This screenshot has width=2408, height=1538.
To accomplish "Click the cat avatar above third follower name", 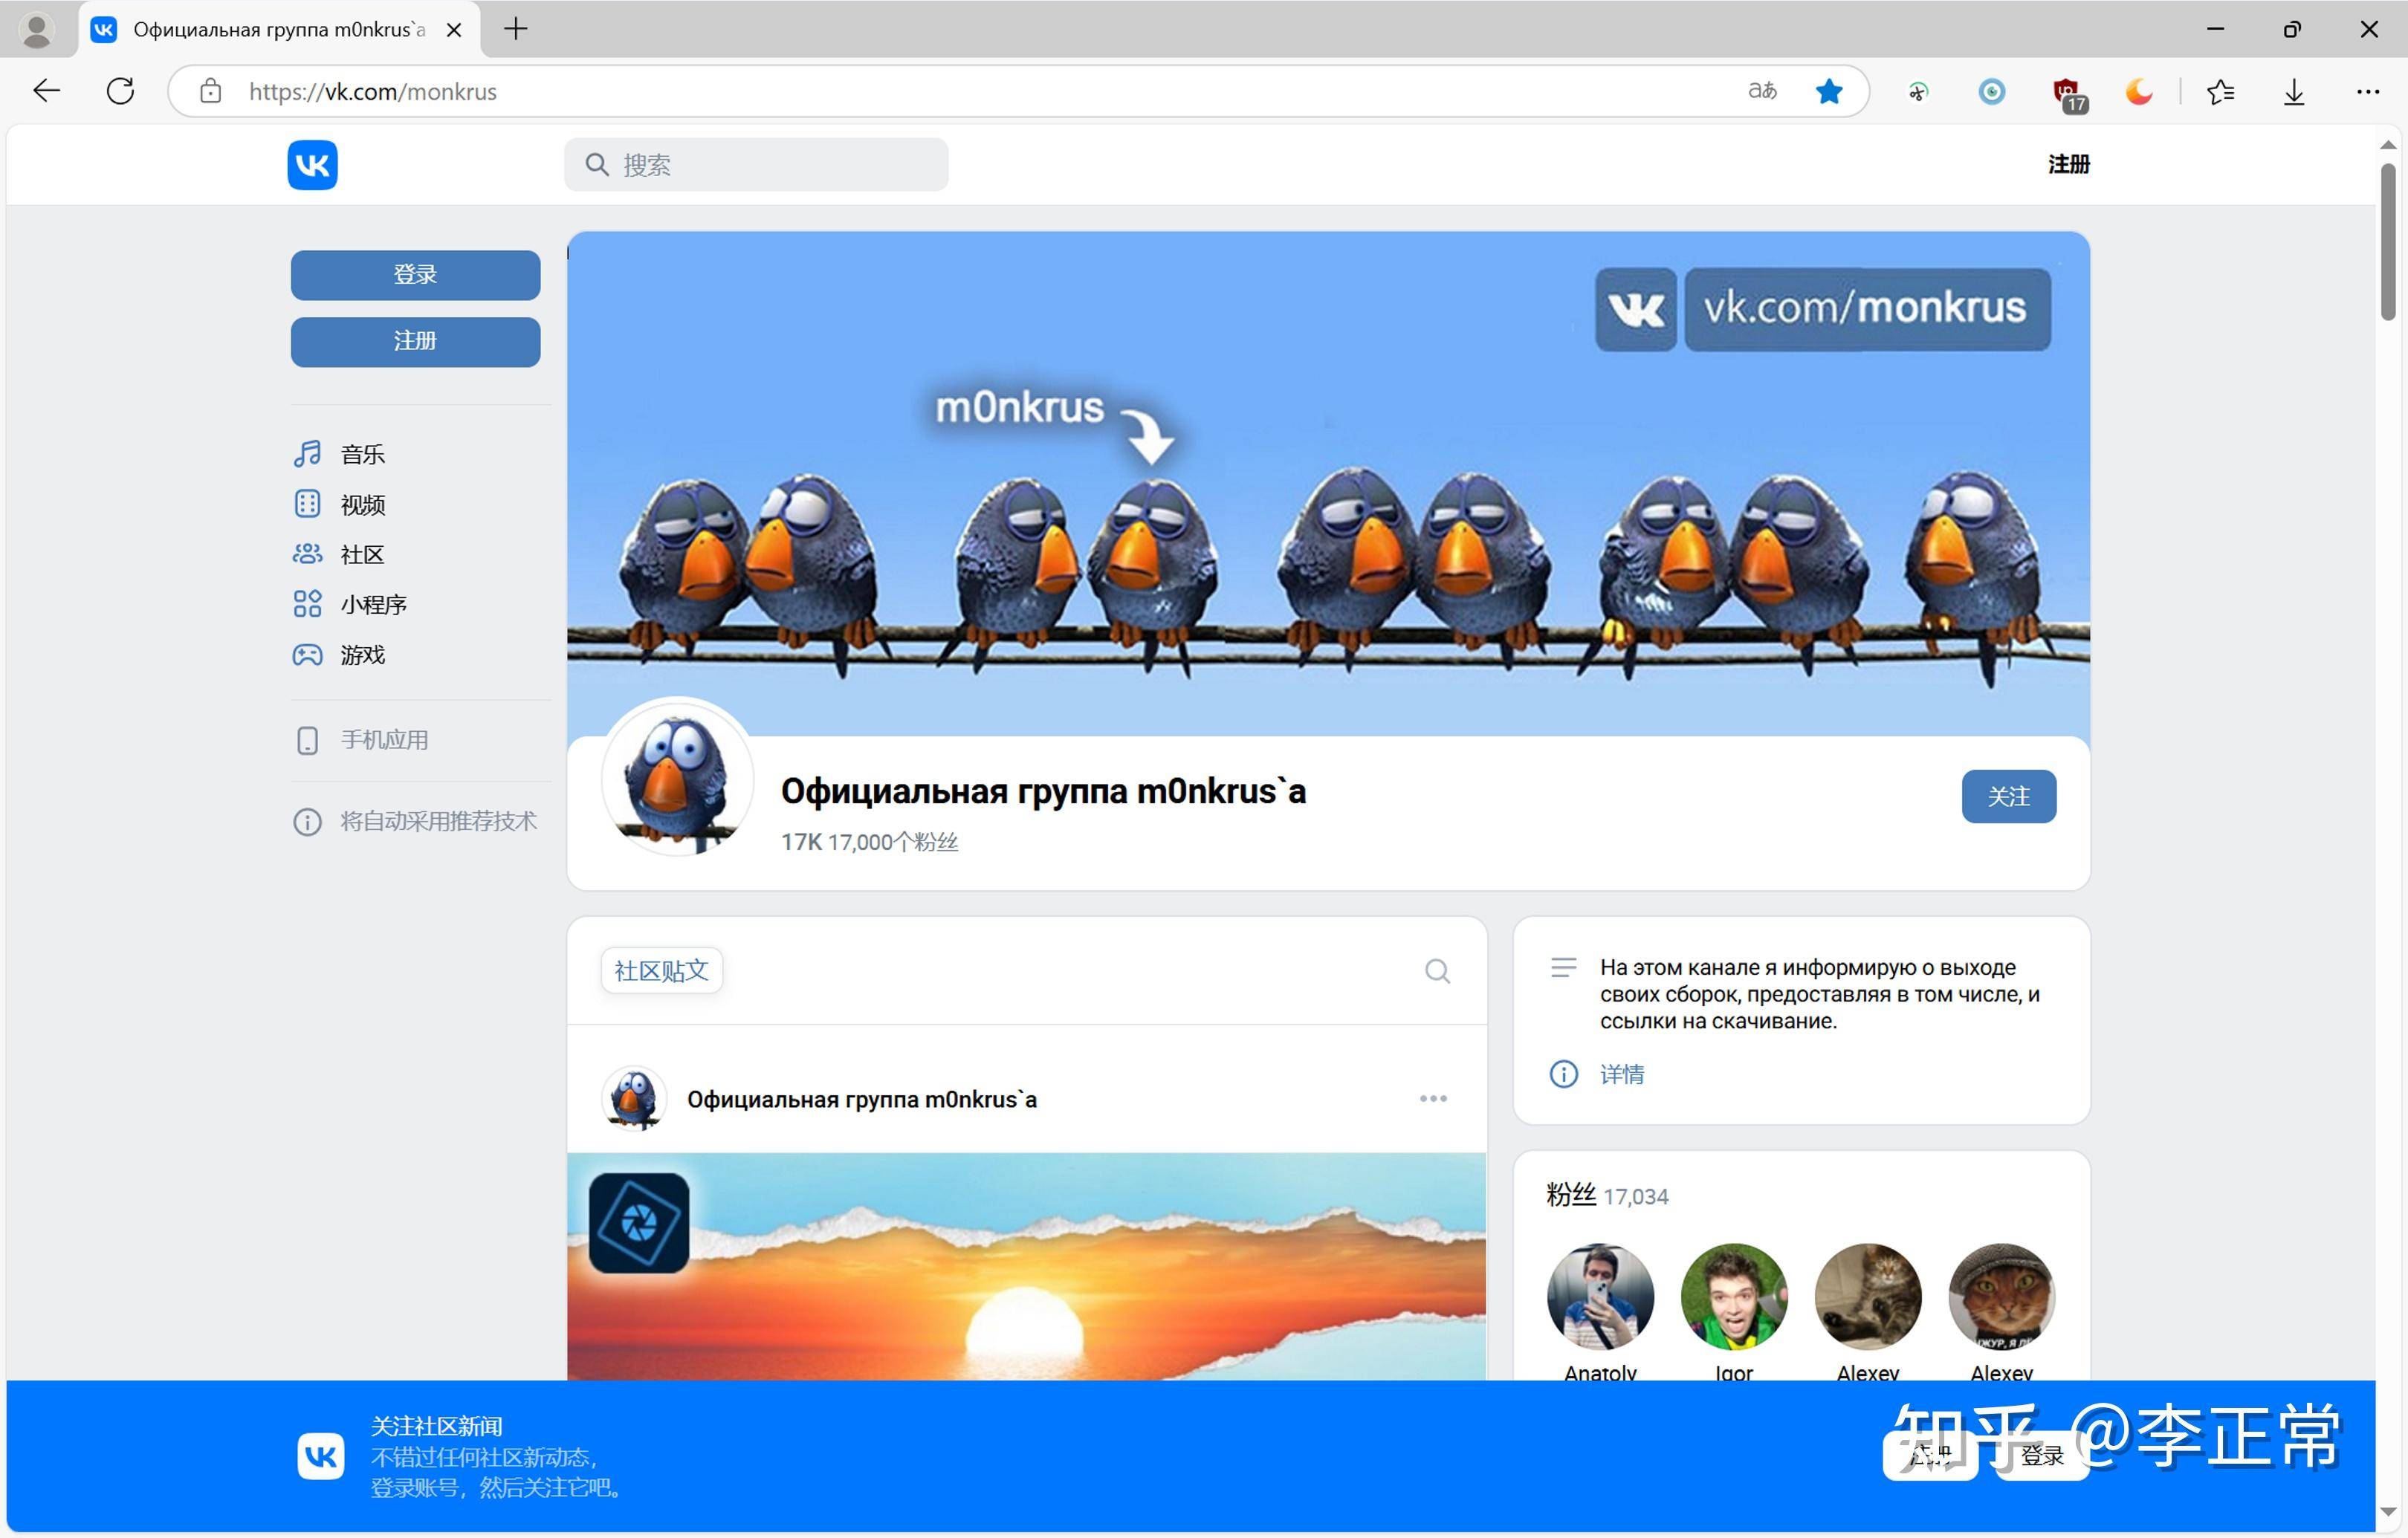I will [1867, 1296].
